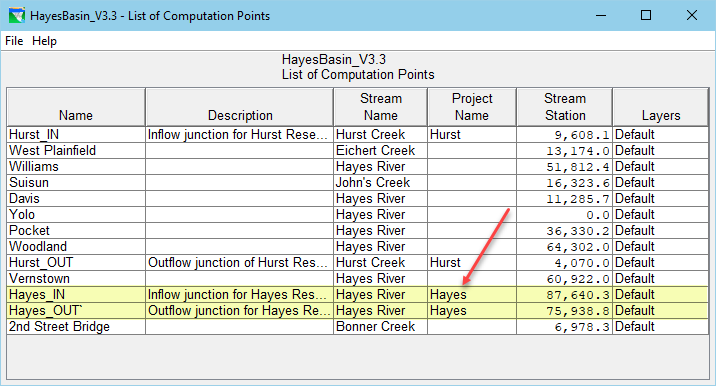The width and height of the screenshot is (716, 386).
Task: Select 2nd Street Bridge row
Action: [x=358, y=327]
